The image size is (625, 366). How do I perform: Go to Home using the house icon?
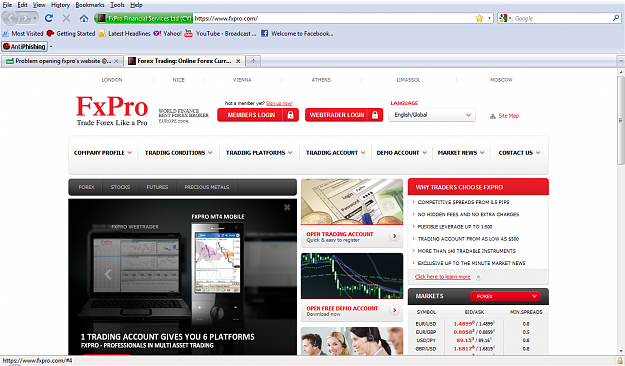[84, 18]
